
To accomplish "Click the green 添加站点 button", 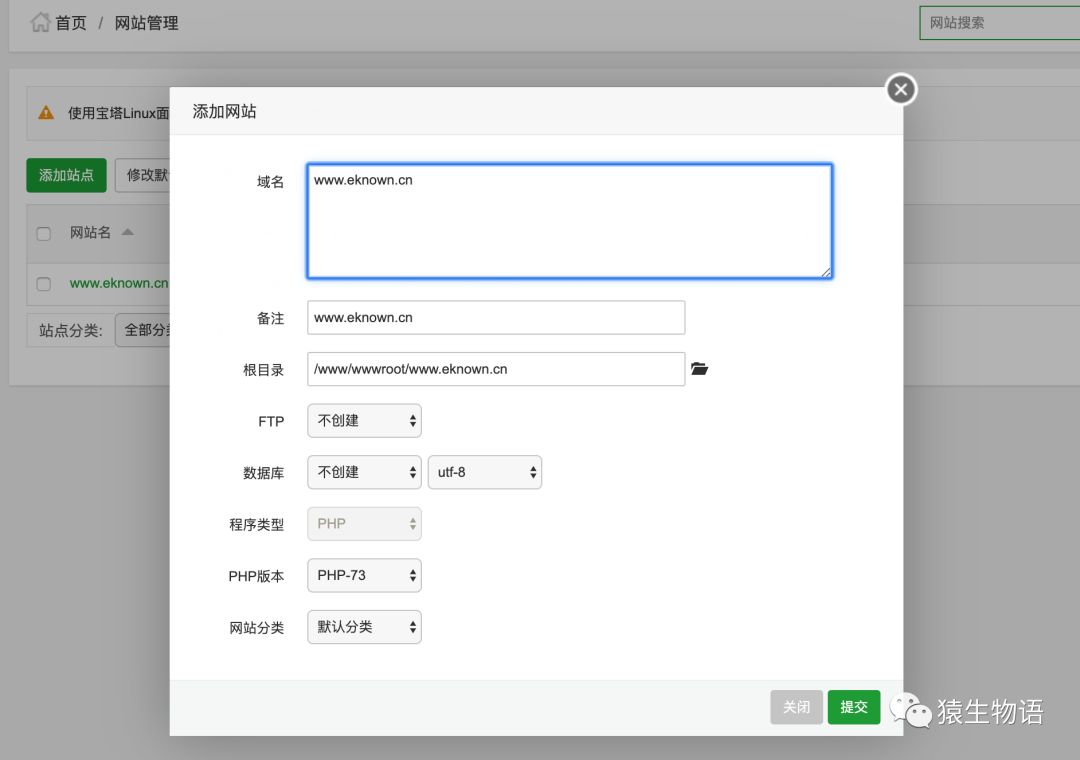I will click(x=66, y=175).
